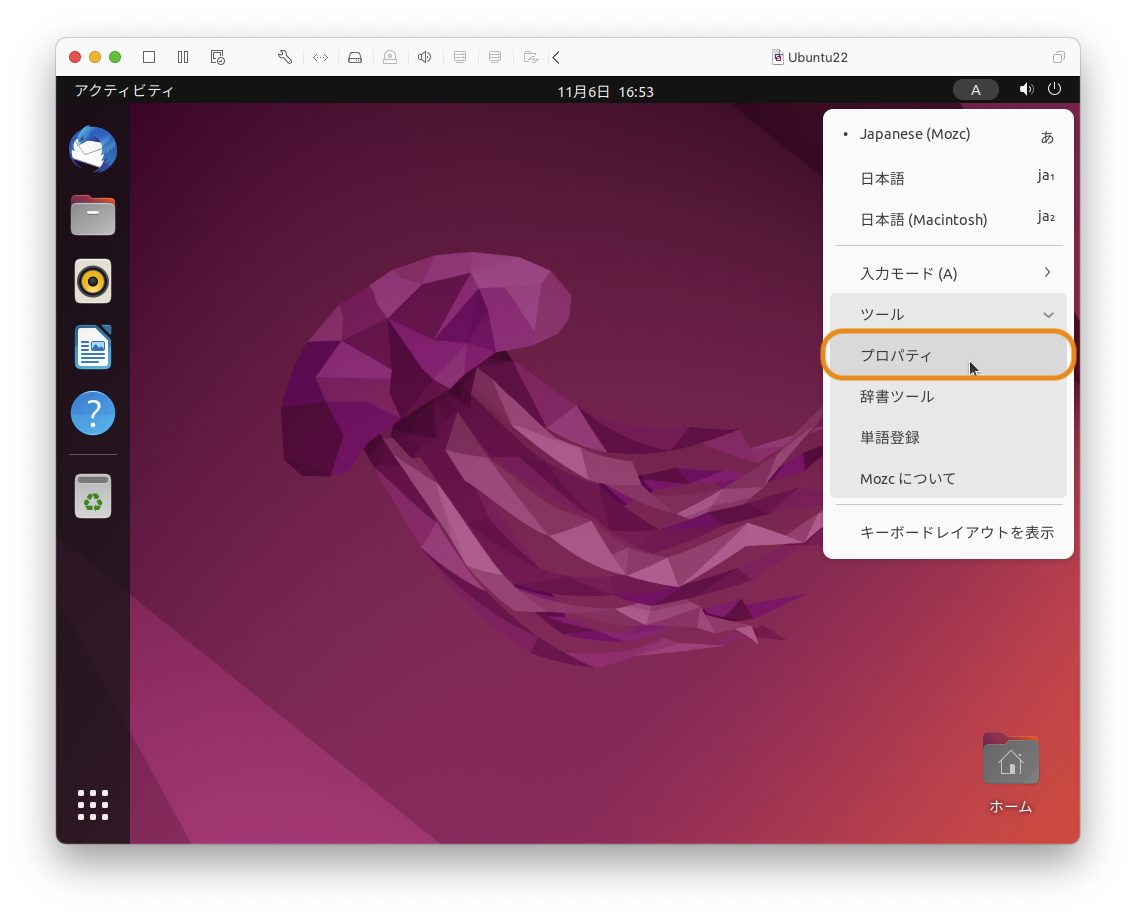Click the VM audio speaker toolbar icon

(424, 57)
